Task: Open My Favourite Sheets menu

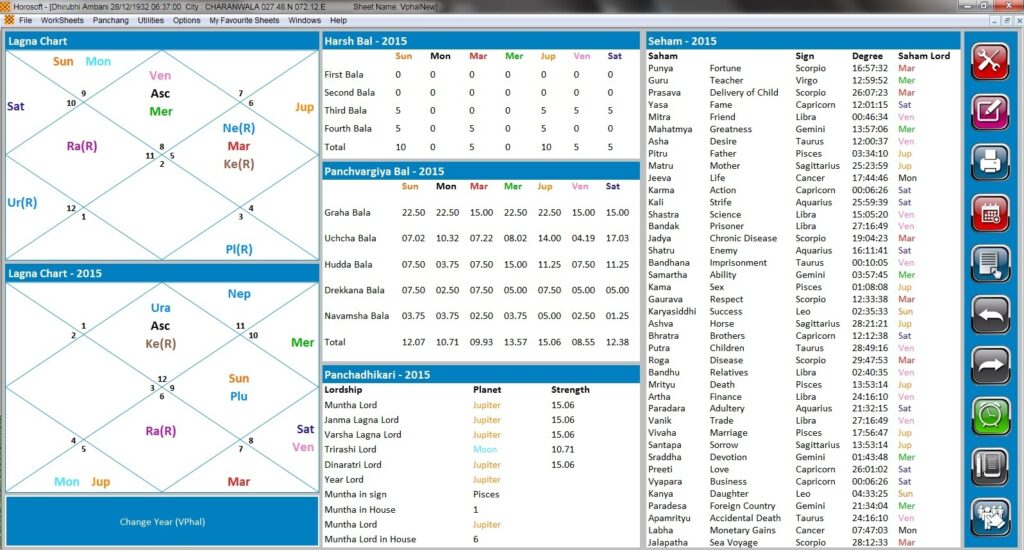Action: coord(244,20)
